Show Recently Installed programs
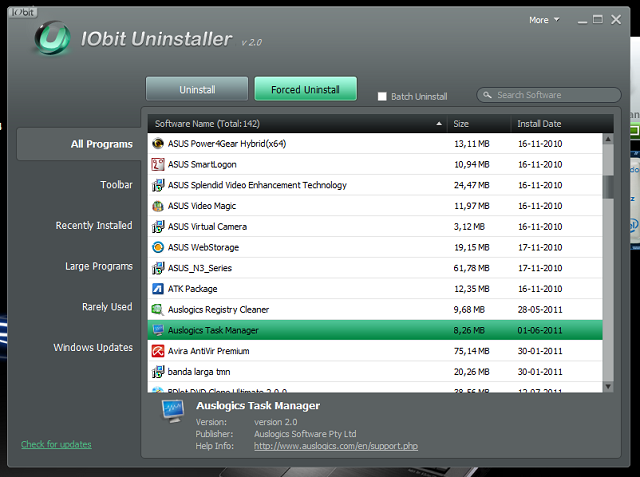640x477 pixels. 94,226
